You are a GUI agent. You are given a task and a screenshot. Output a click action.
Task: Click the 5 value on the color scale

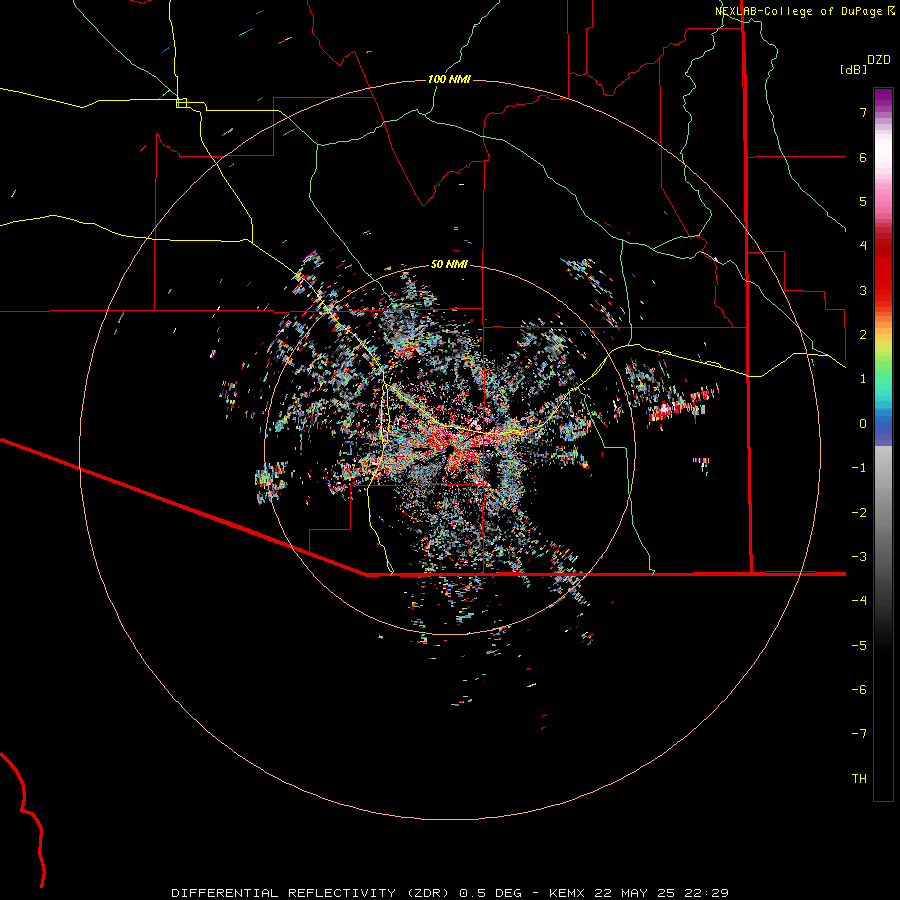pos(863,201)
